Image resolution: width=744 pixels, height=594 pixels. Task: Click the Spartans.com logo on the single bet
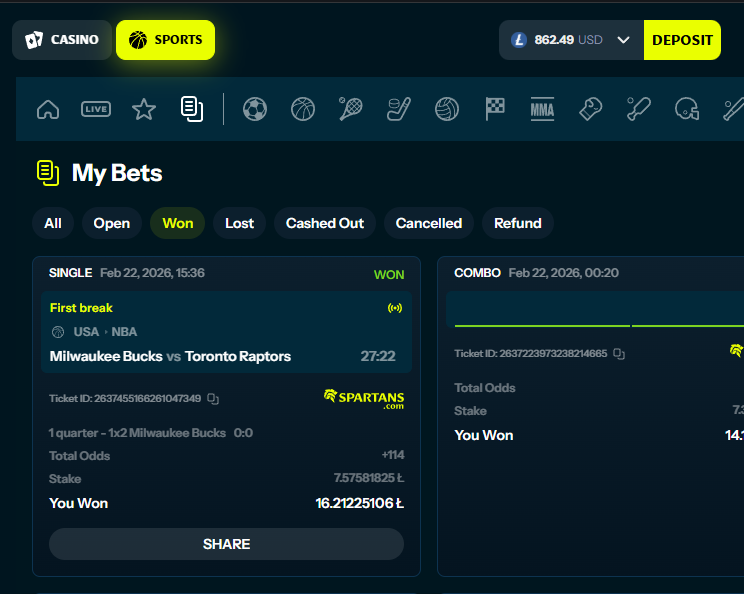coord(364,399)
